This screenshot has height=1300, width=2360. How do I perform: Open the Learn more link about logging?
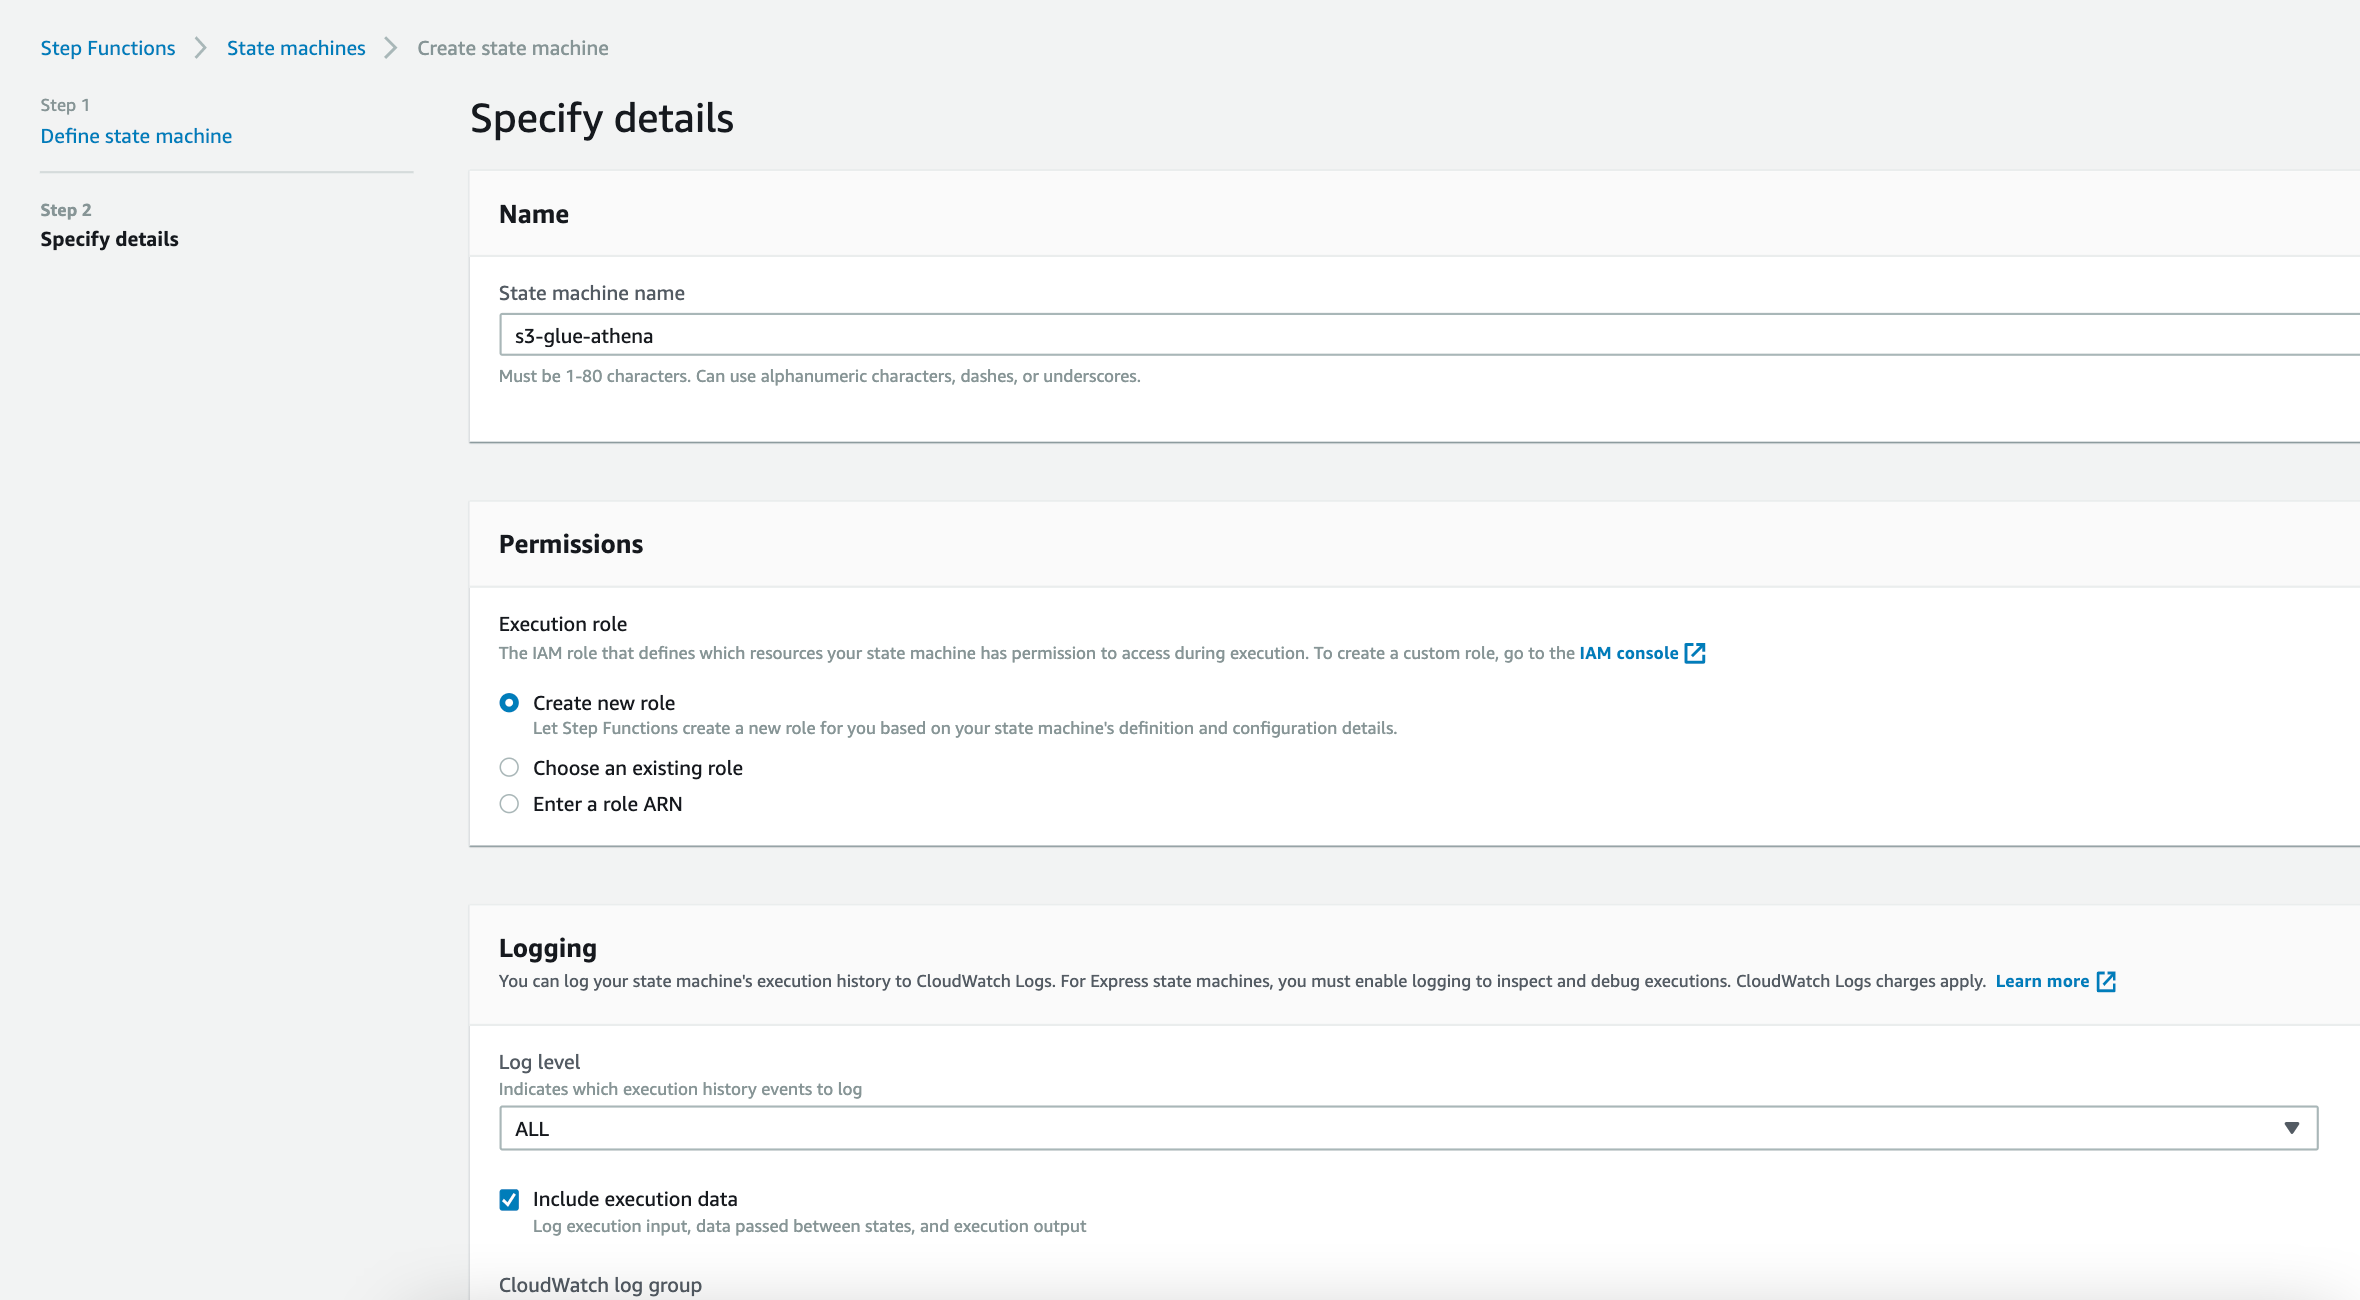point(2042,981)
